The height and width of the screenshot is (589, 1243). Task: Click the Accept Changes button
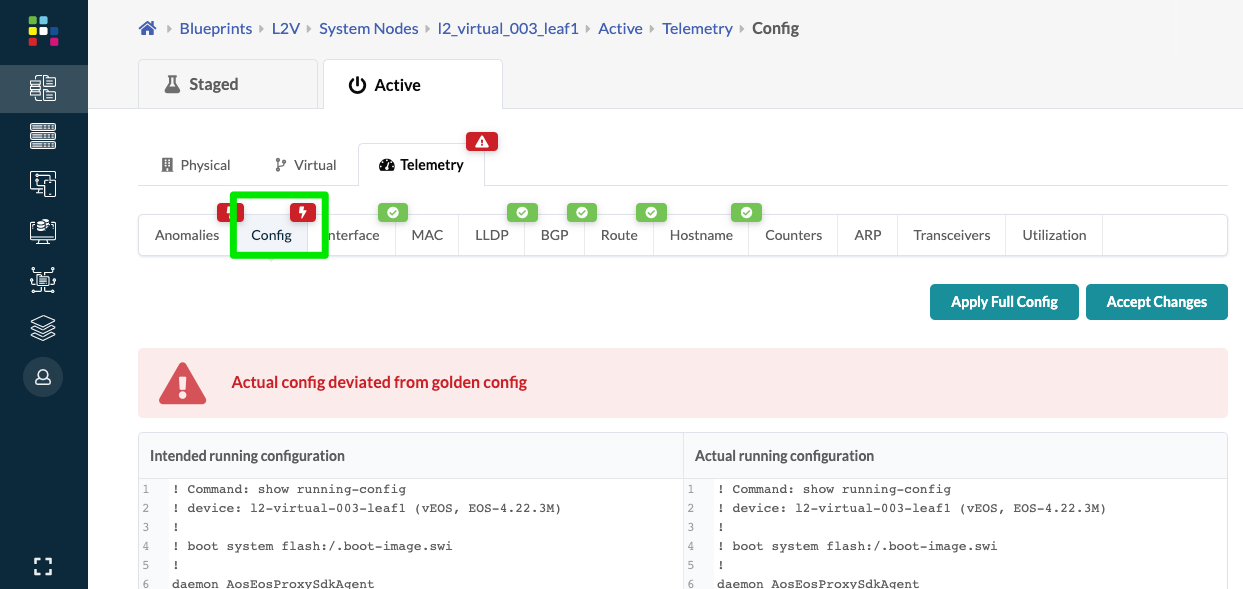click(1156, 302)
